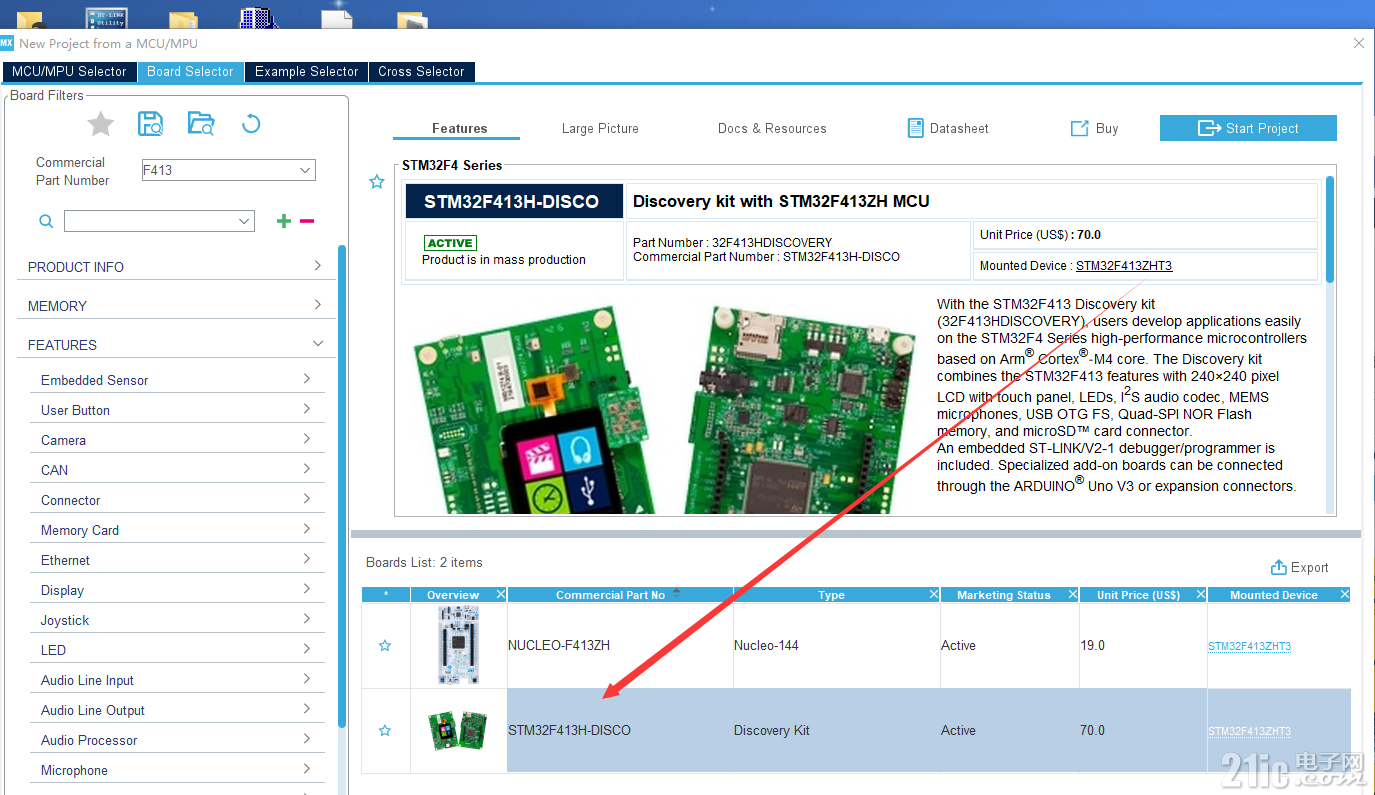Viewport: 1375px width, 795px height.
Task: Switch to MCU/MPU Selector tab
Action: click(x=69, y=72)
